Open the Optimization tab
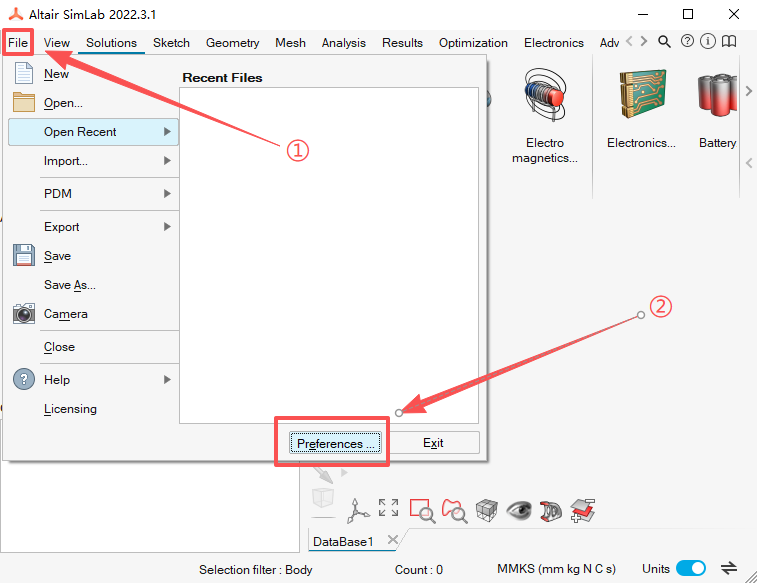 coord(473,42)
